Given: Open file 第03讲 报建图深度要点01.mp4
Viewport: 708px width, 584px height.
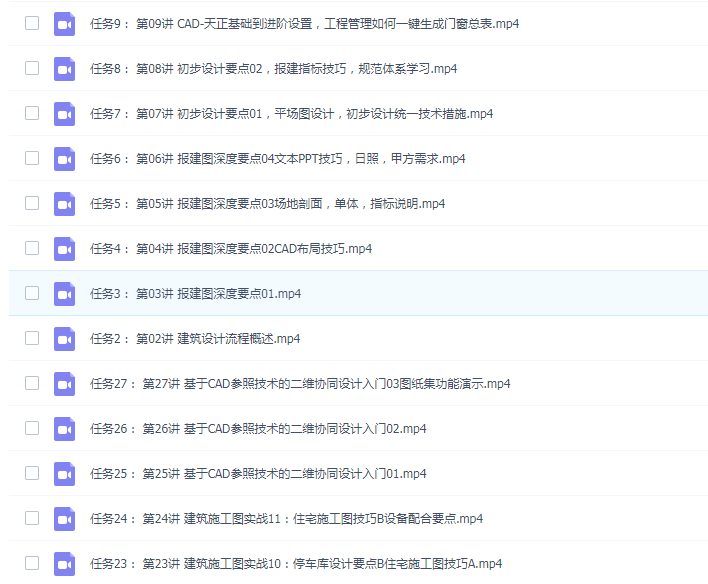Looking at the screenshot, I should tap(196, 294).
